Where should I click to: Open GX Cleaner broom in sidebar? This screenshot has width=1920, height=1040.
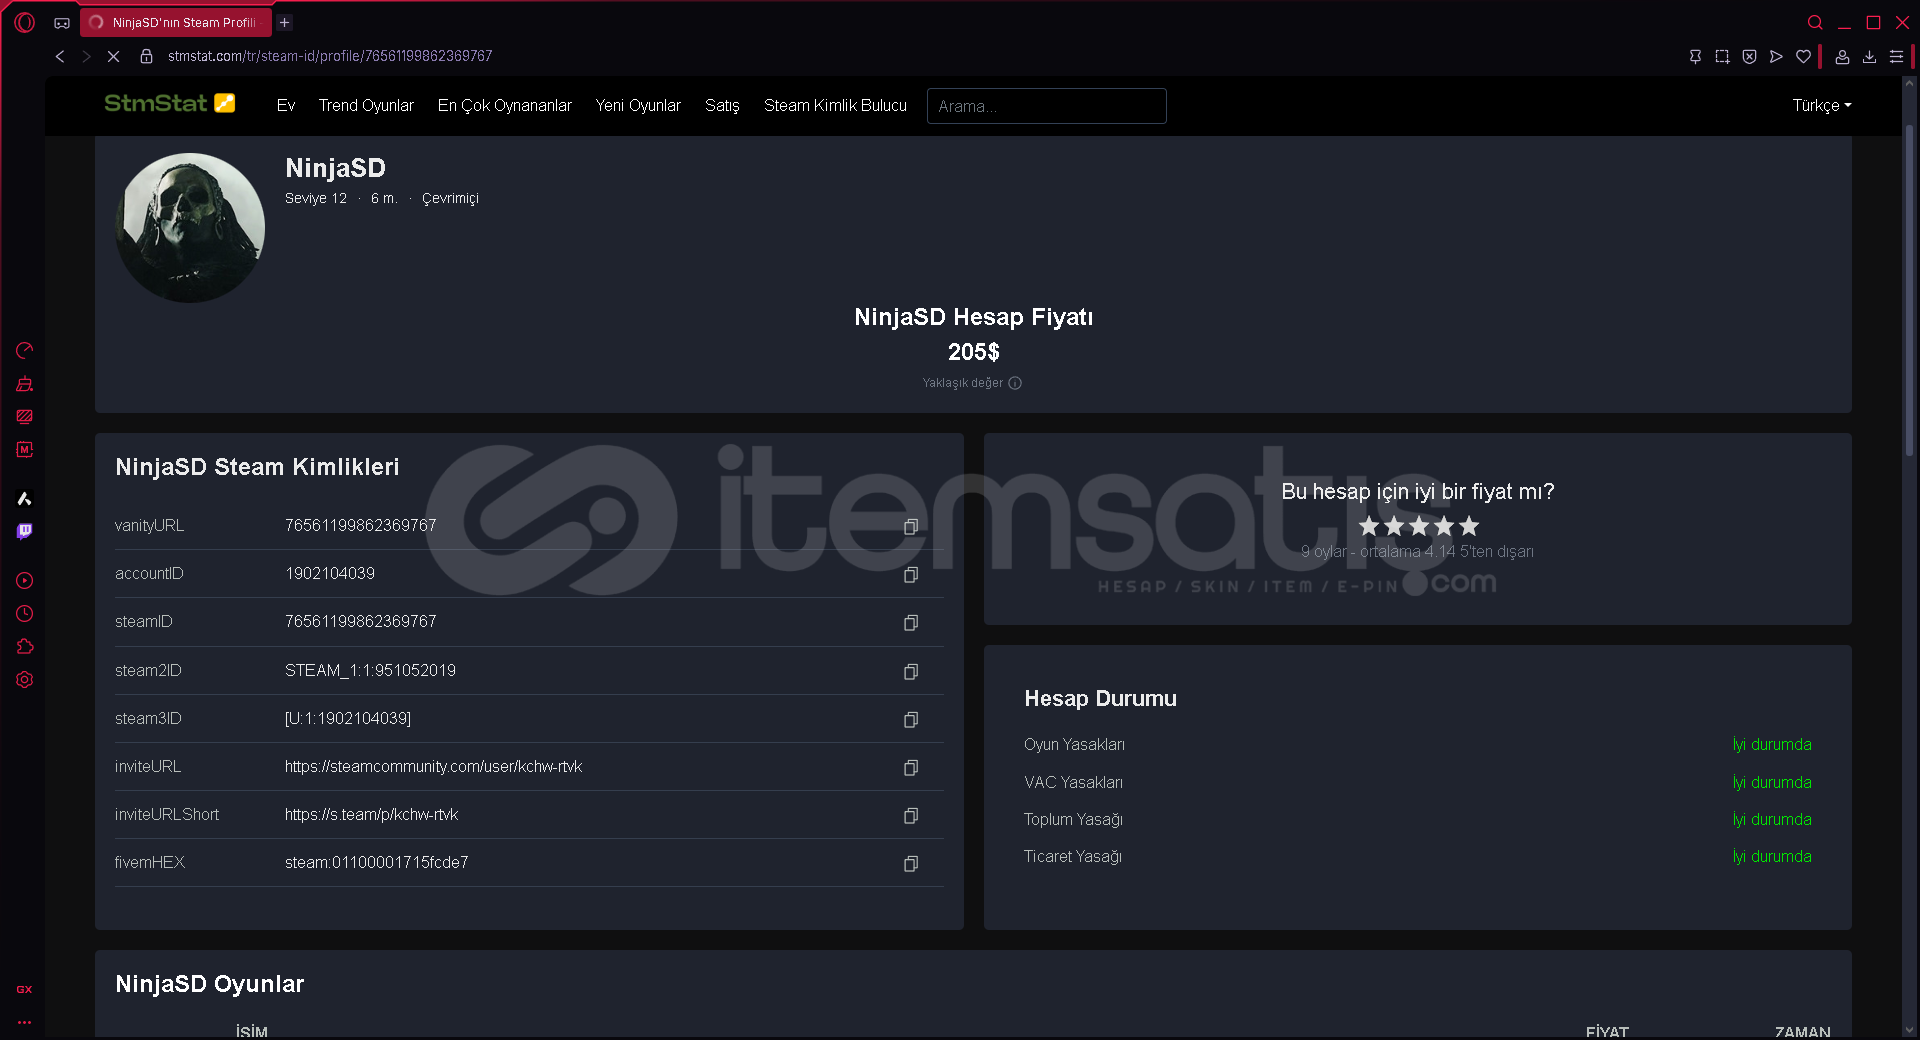click(25, 384)
